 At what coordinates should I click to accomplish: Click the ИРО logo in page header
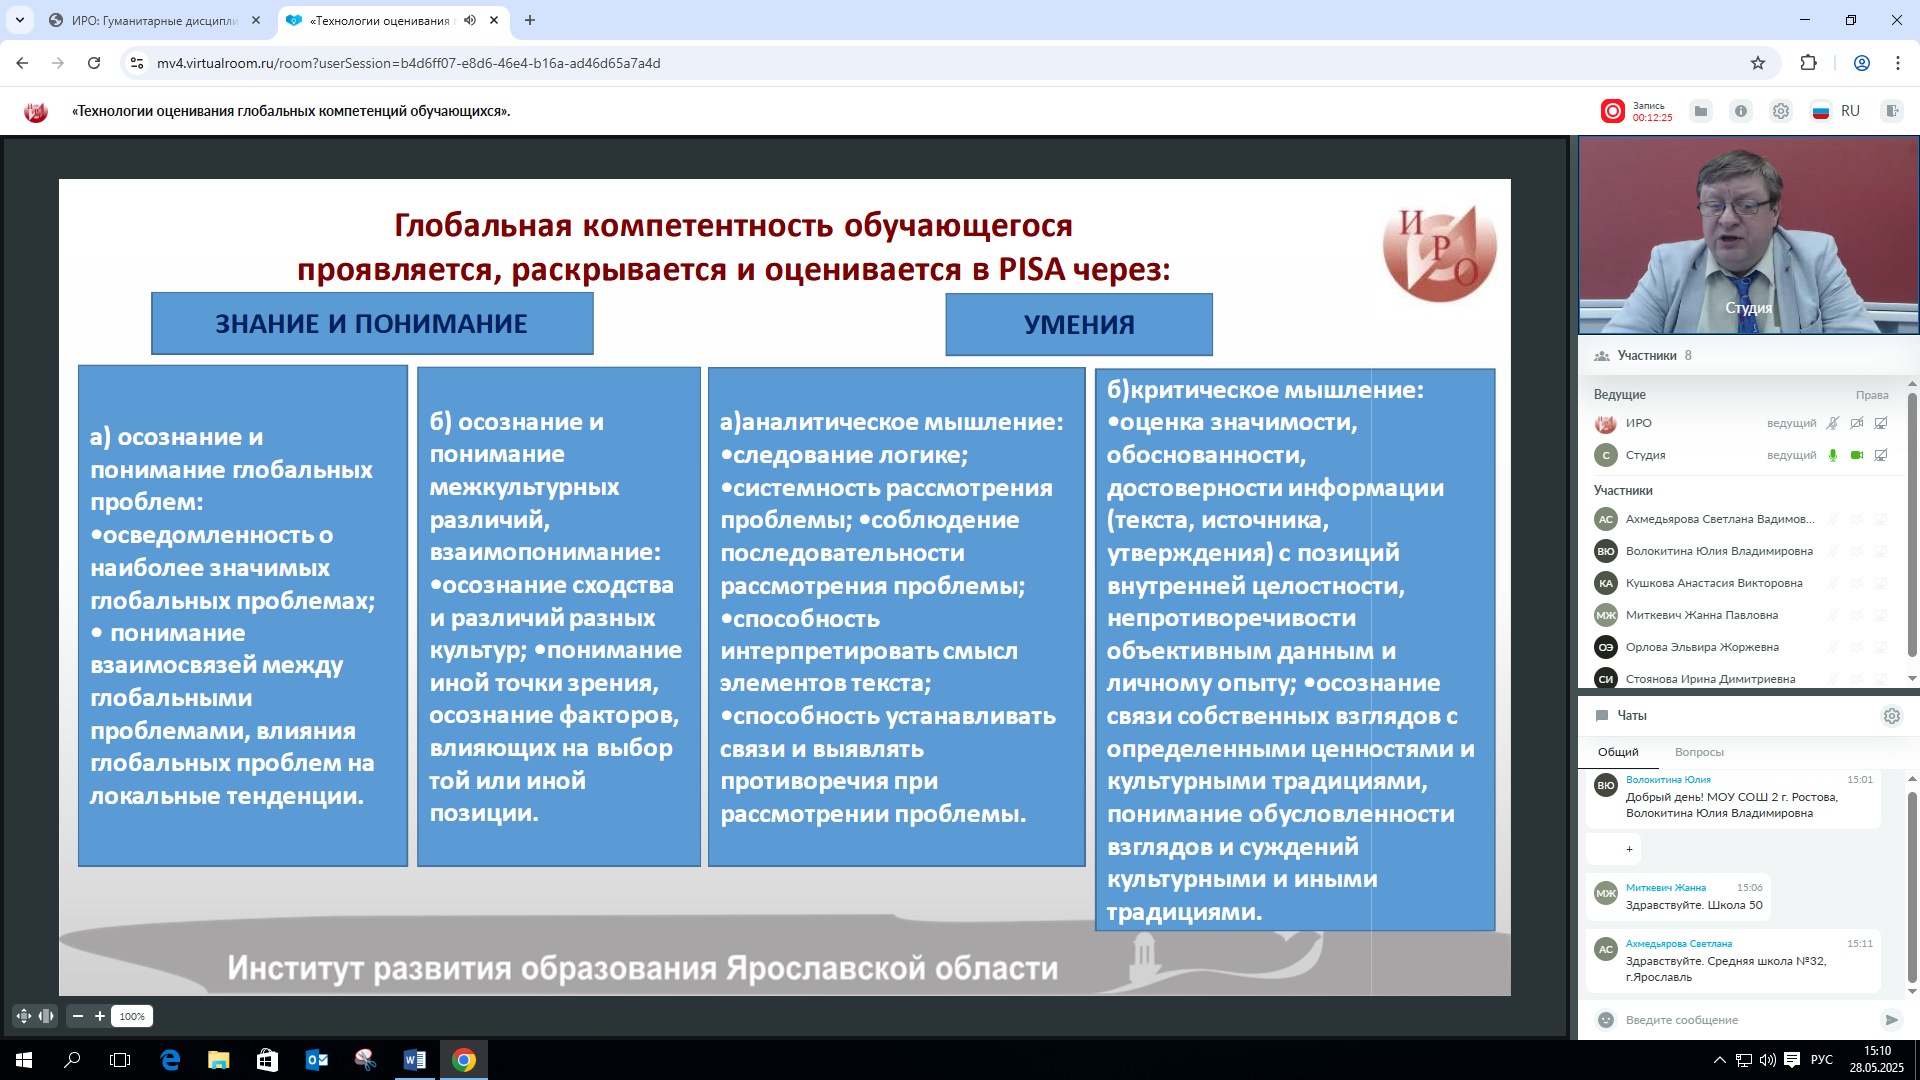tap(36, 111)
